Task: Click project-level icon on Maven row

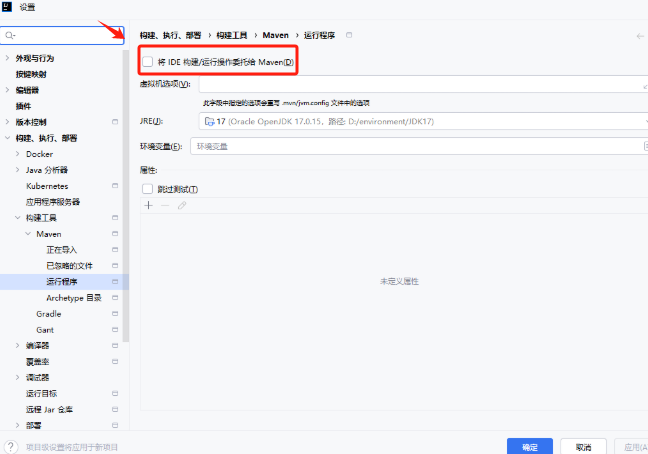Action: click(115, 234)
